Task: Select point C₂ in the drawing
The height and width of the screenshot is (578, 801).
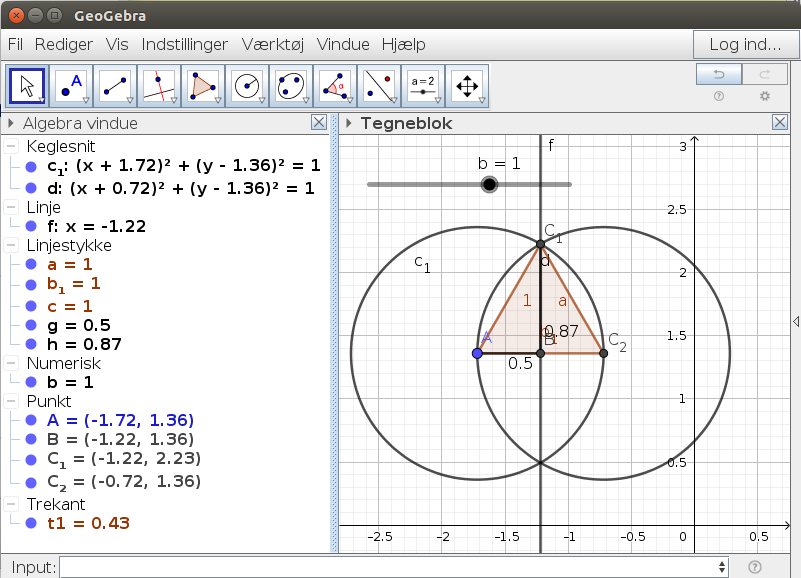Action: pyautogui.click(x=603, y=353)
